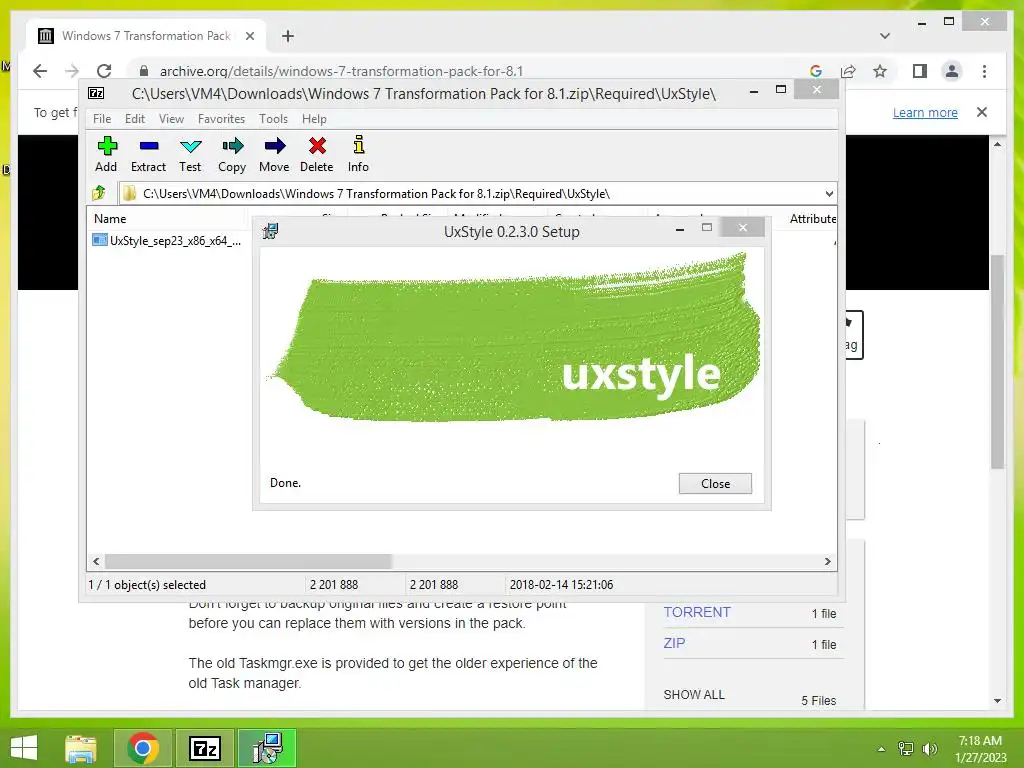1024x768 pixels.
Task: Click the Learn more link
Action: click(x=925, y=112)
